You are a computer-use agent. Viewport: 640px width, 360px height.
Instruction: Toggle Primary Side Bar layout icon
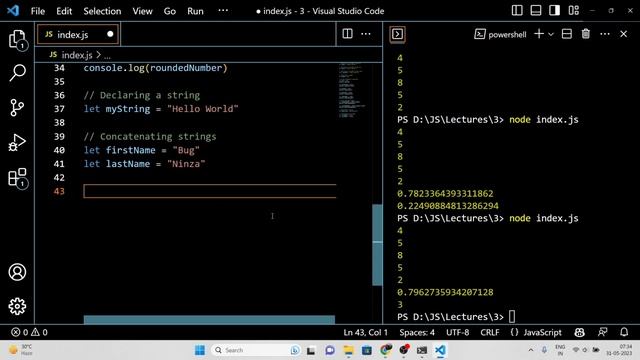517,11
